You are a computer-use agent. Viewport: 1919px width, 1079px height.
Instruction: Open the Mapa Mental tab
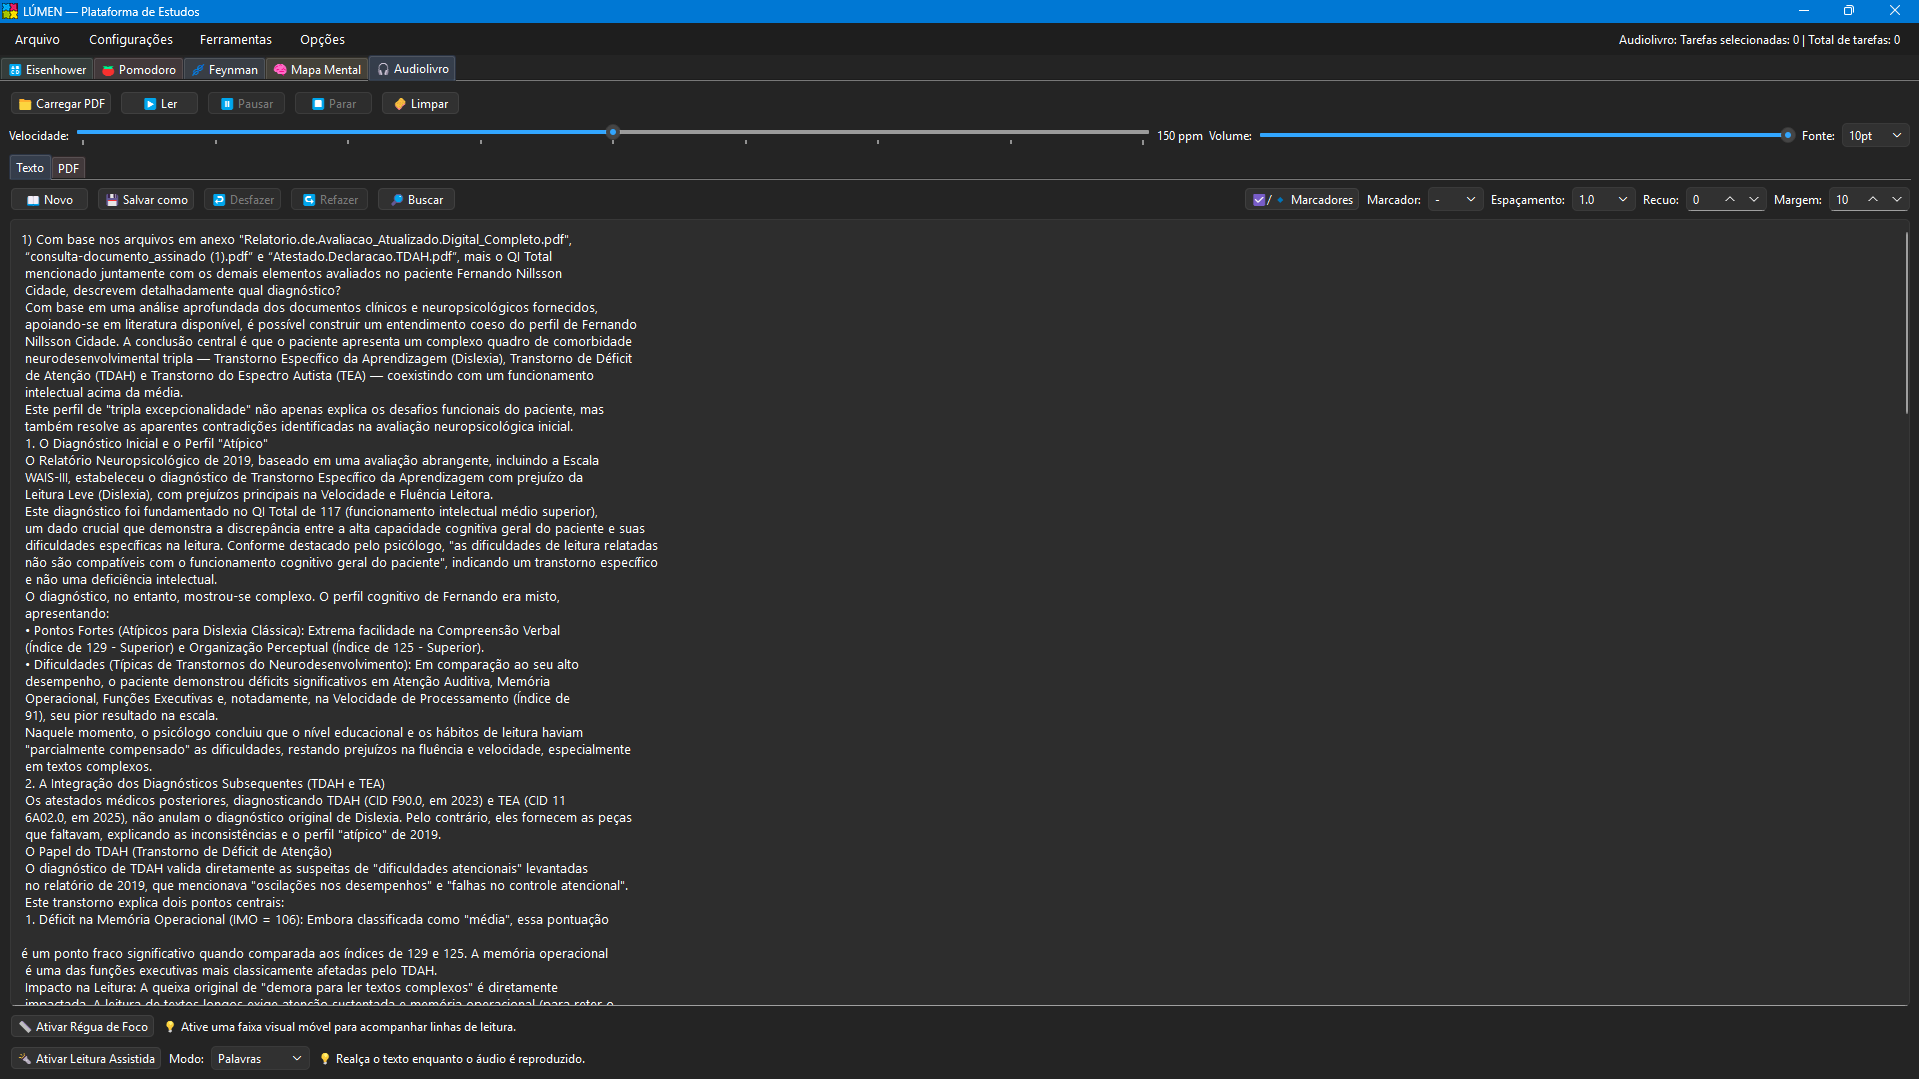pyautogui.click(x=317, y=70)
